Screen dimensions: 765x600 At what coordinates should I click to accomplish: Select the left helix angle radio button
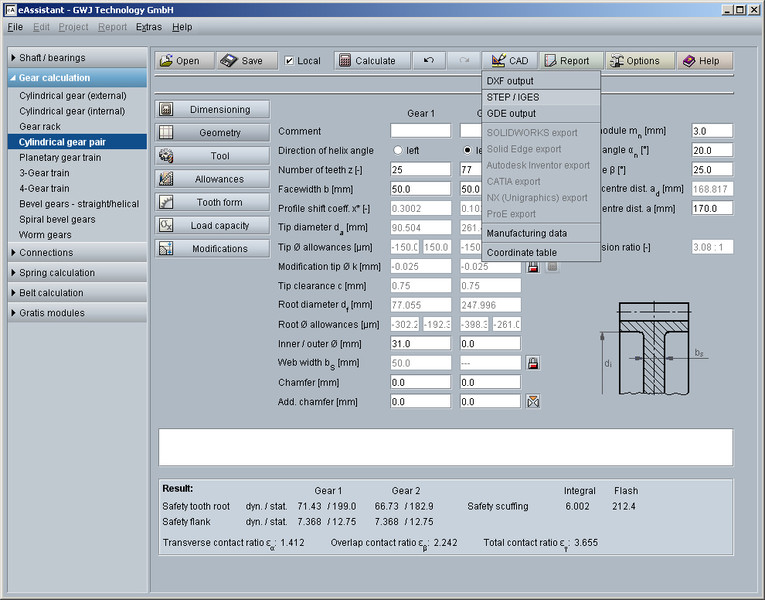pos(396,150)
